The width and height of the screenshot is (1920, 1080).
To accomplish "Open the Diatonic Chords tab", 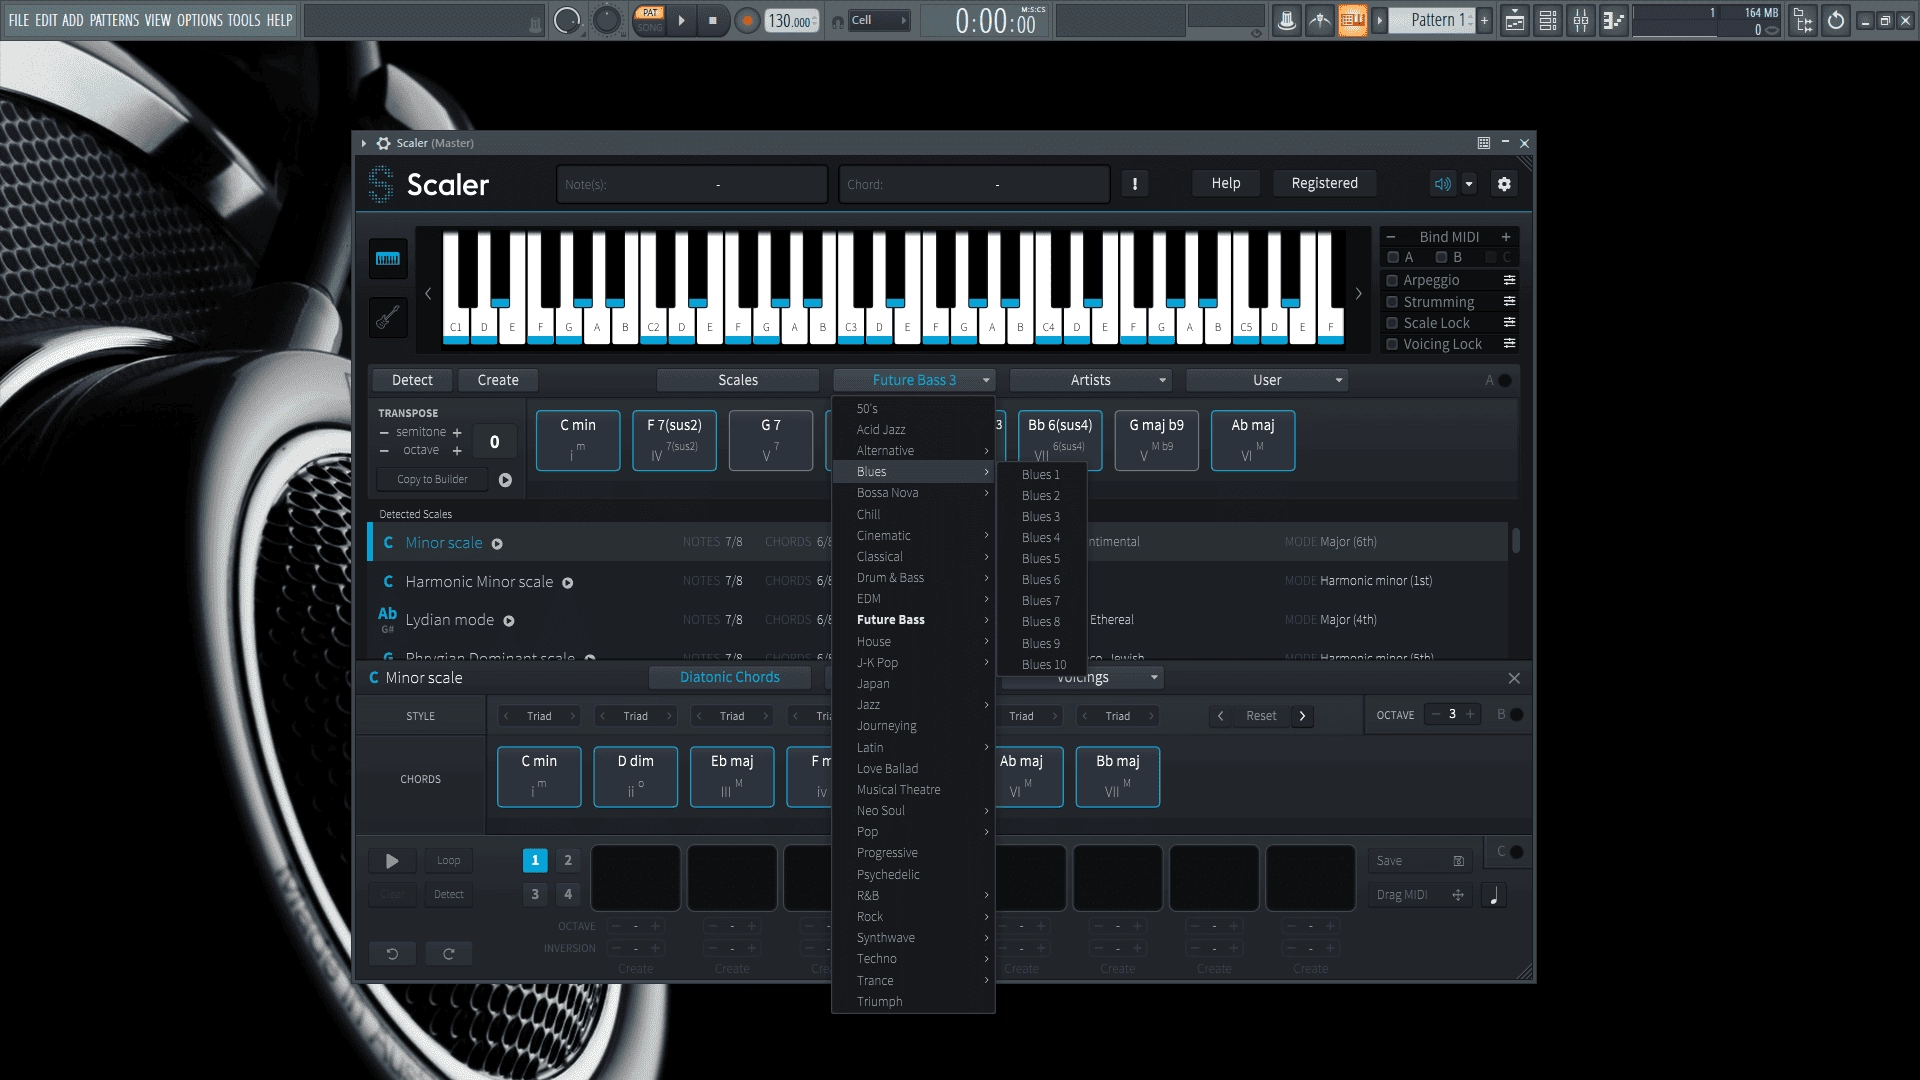I will coord(730,677).
